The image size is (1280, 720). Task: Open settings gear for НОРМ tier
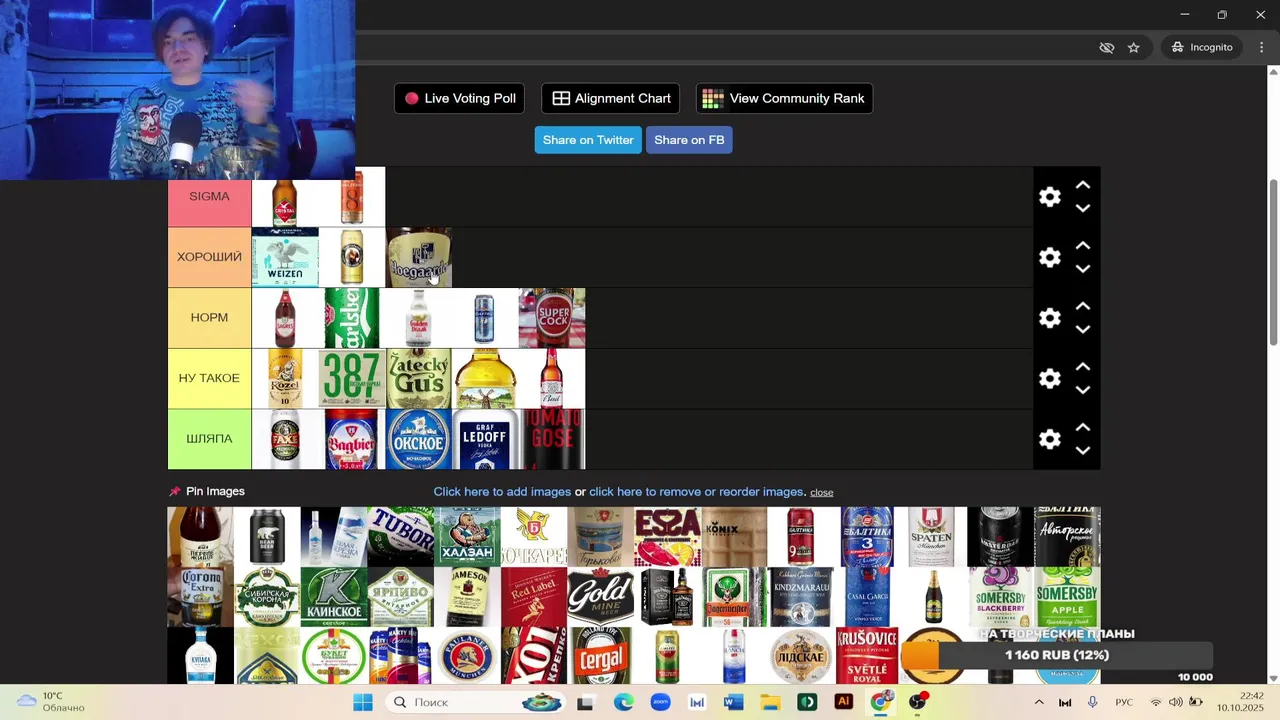click(1049, 318)
